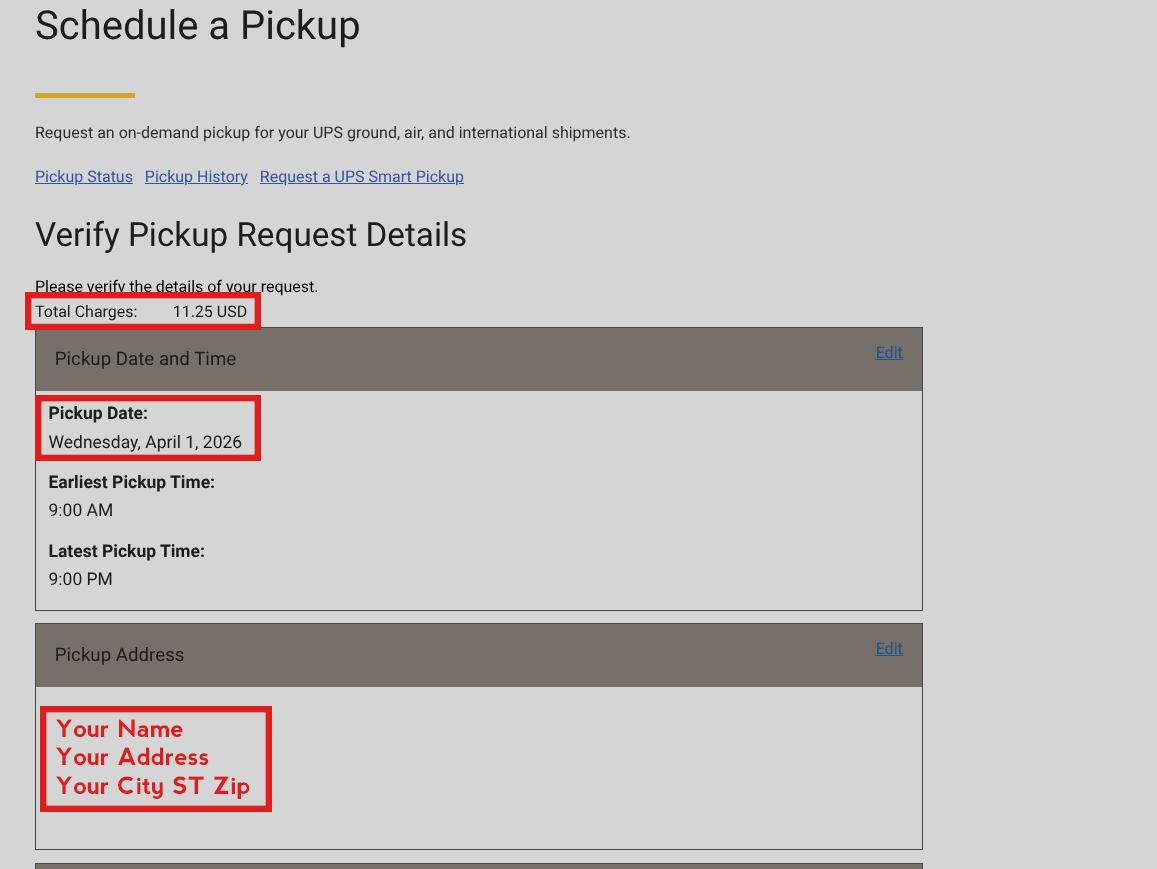Click the Schedule a Pickup page title
The height and width of the screenshot is (869, 1157).
point(197,26)
